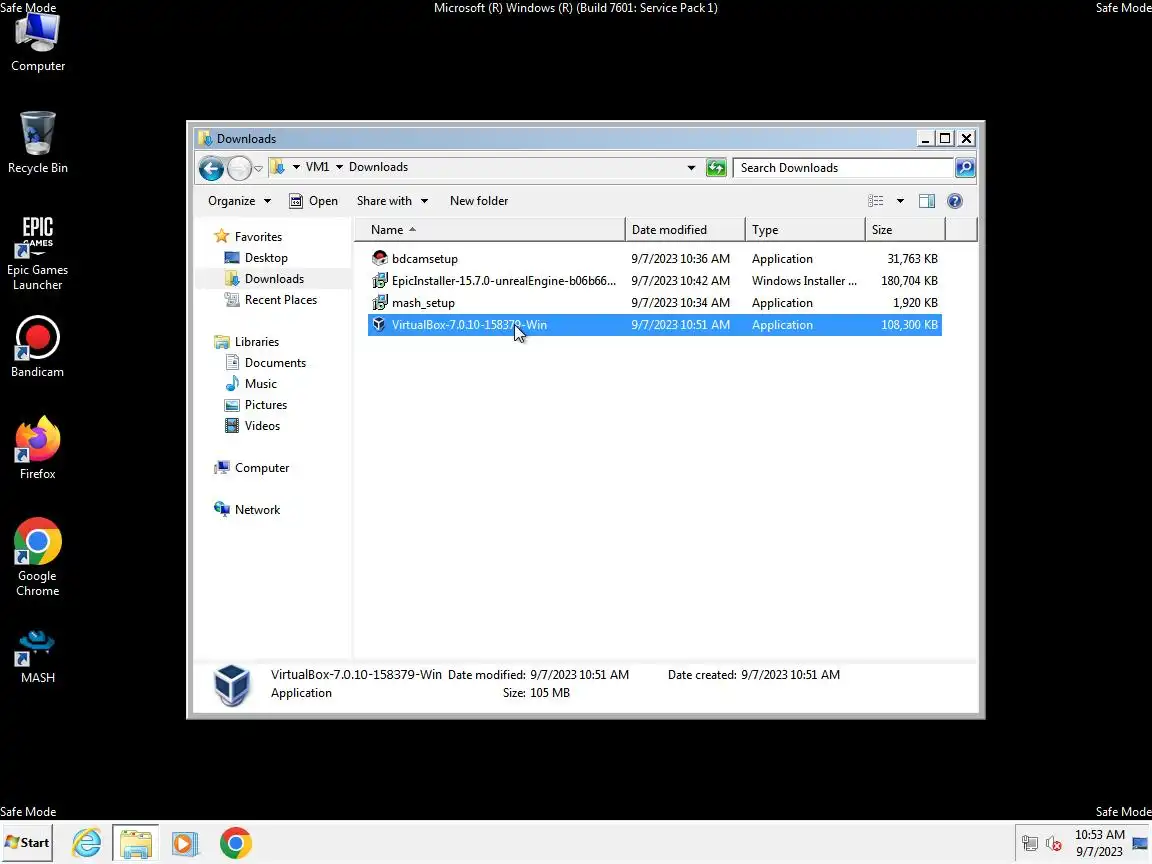Click VM1 in the address breadcrumb
This screenshot has width=1152, height=864.
pyautogui.click(x=317, y=168)
